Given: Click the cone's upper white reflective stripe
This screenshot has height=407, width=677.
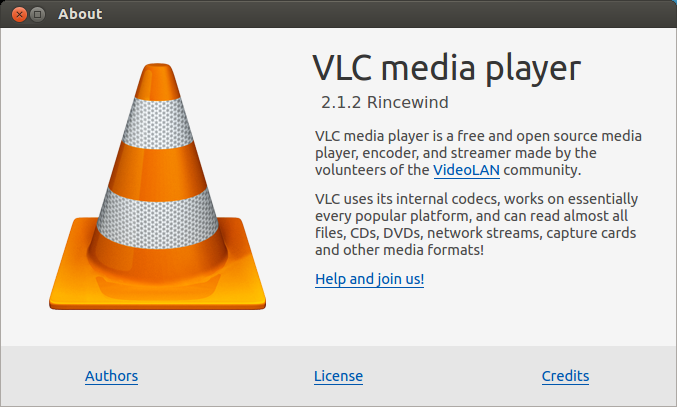Looking at the screenshot, I should 158,124.
